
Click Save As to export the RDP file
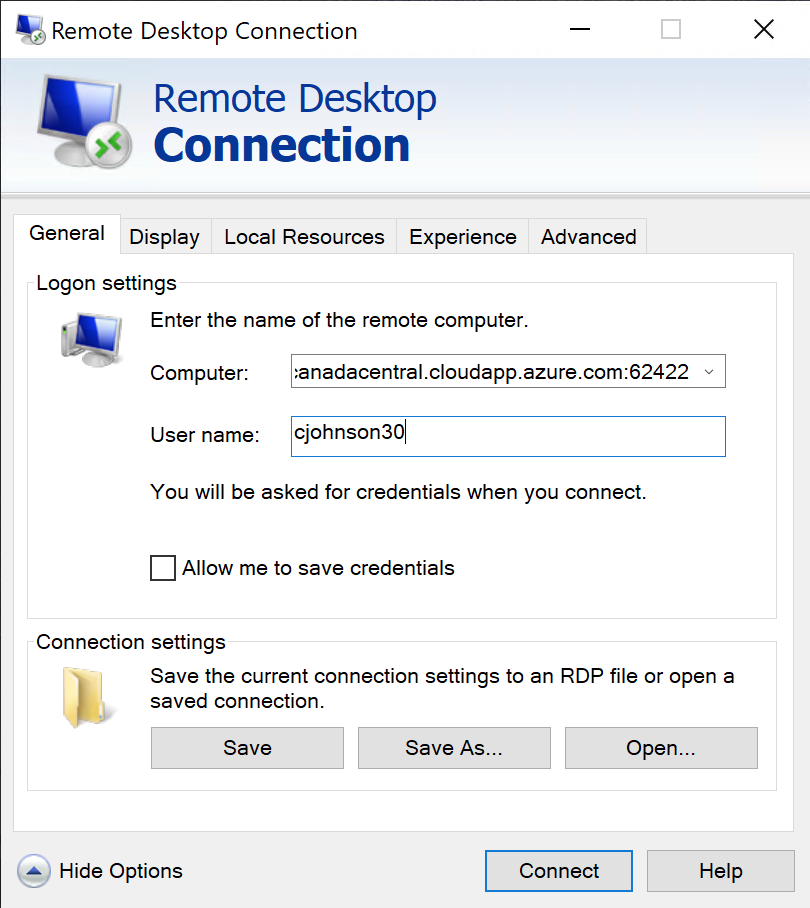click(453, 747)
